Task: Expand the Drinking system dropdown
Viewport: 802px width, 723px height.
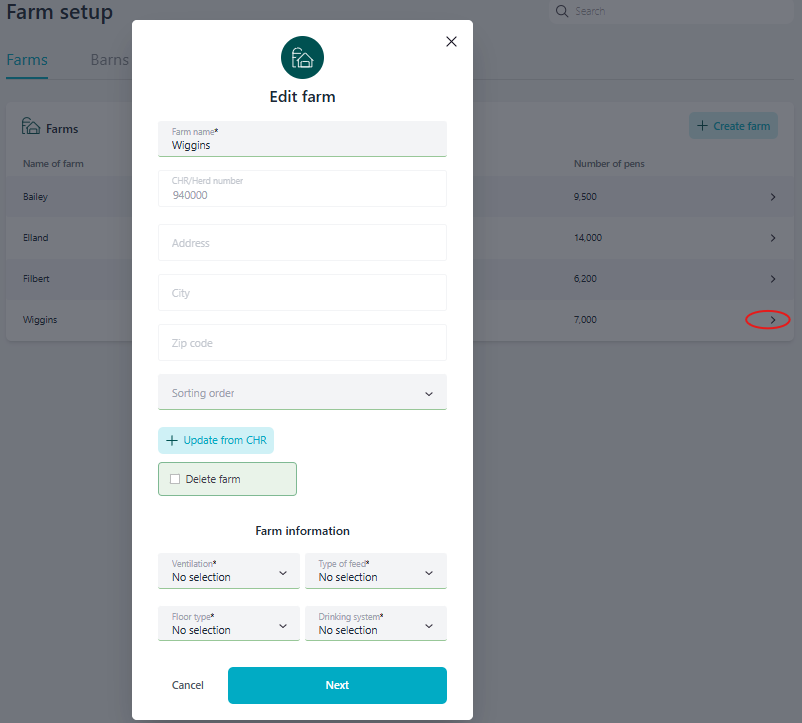Action: (376, 624)
